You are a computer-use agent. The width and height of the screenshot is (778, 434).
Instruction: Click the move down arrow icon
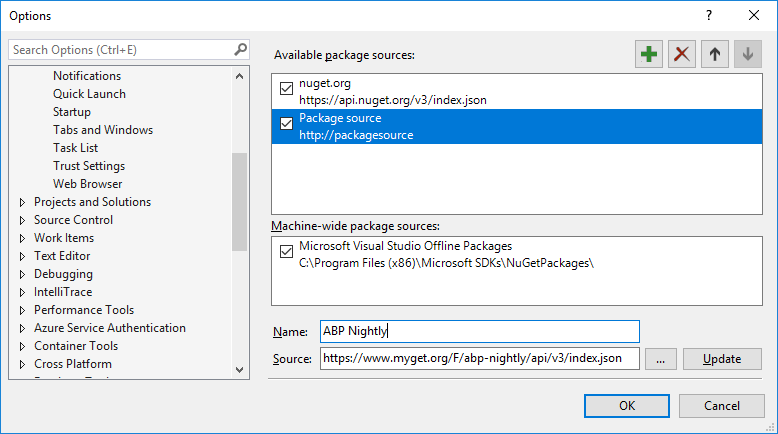(x=746, y=55)
